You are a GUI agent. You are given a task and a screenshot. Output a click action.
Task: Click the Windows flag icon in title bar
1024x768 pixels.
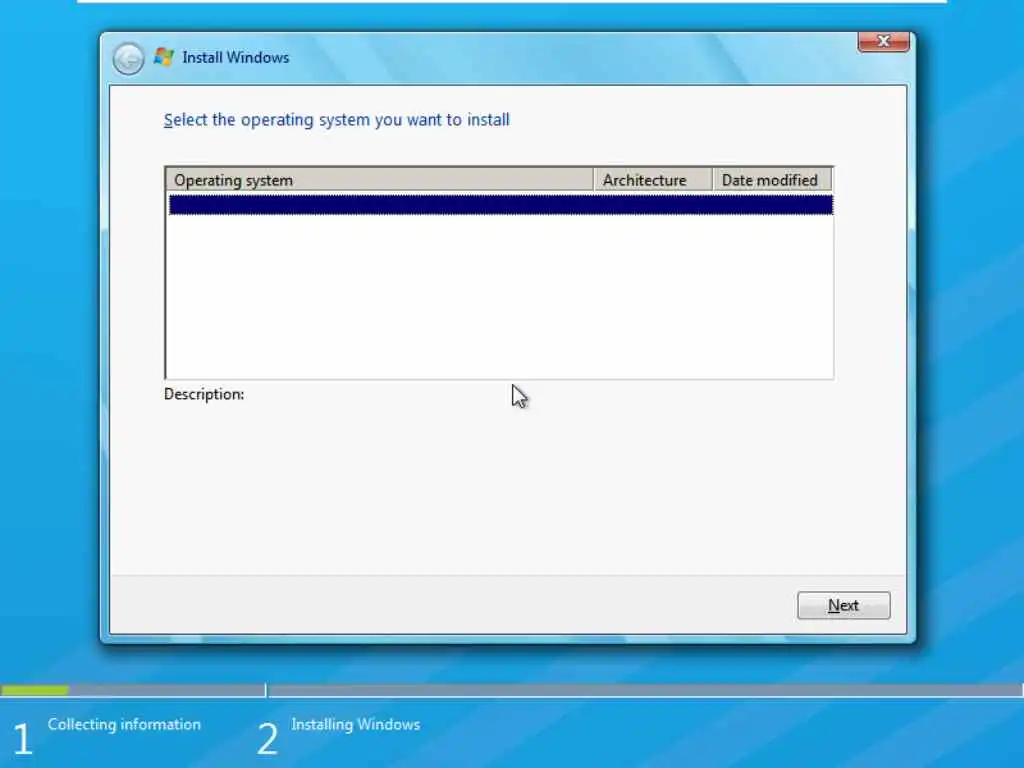click(x=163, y=57)
